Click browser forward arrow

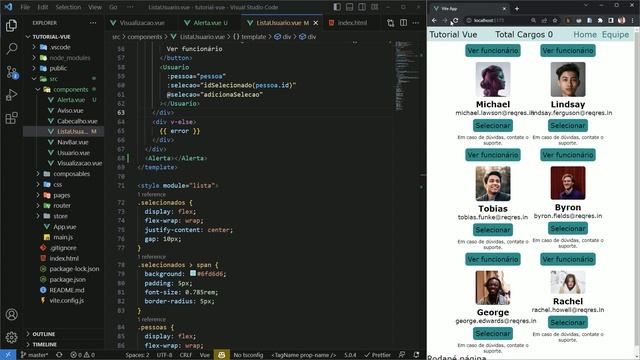445,20
